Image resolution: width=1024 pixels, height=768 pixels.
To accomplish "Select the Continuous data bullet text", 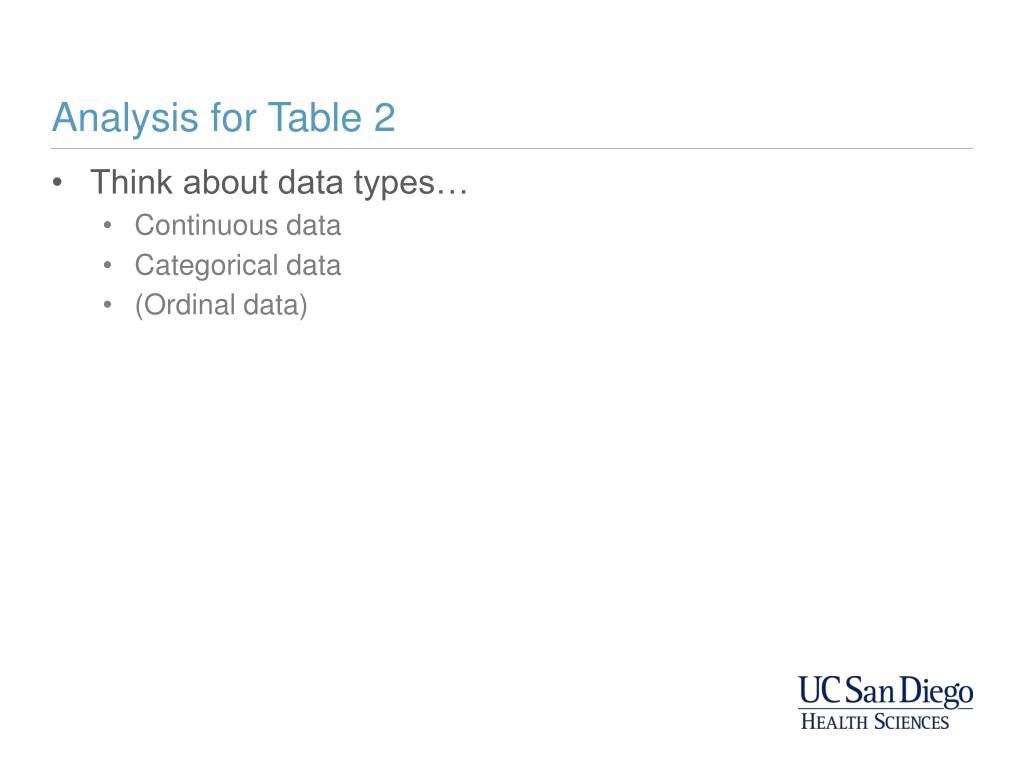I will coord(238,225).
